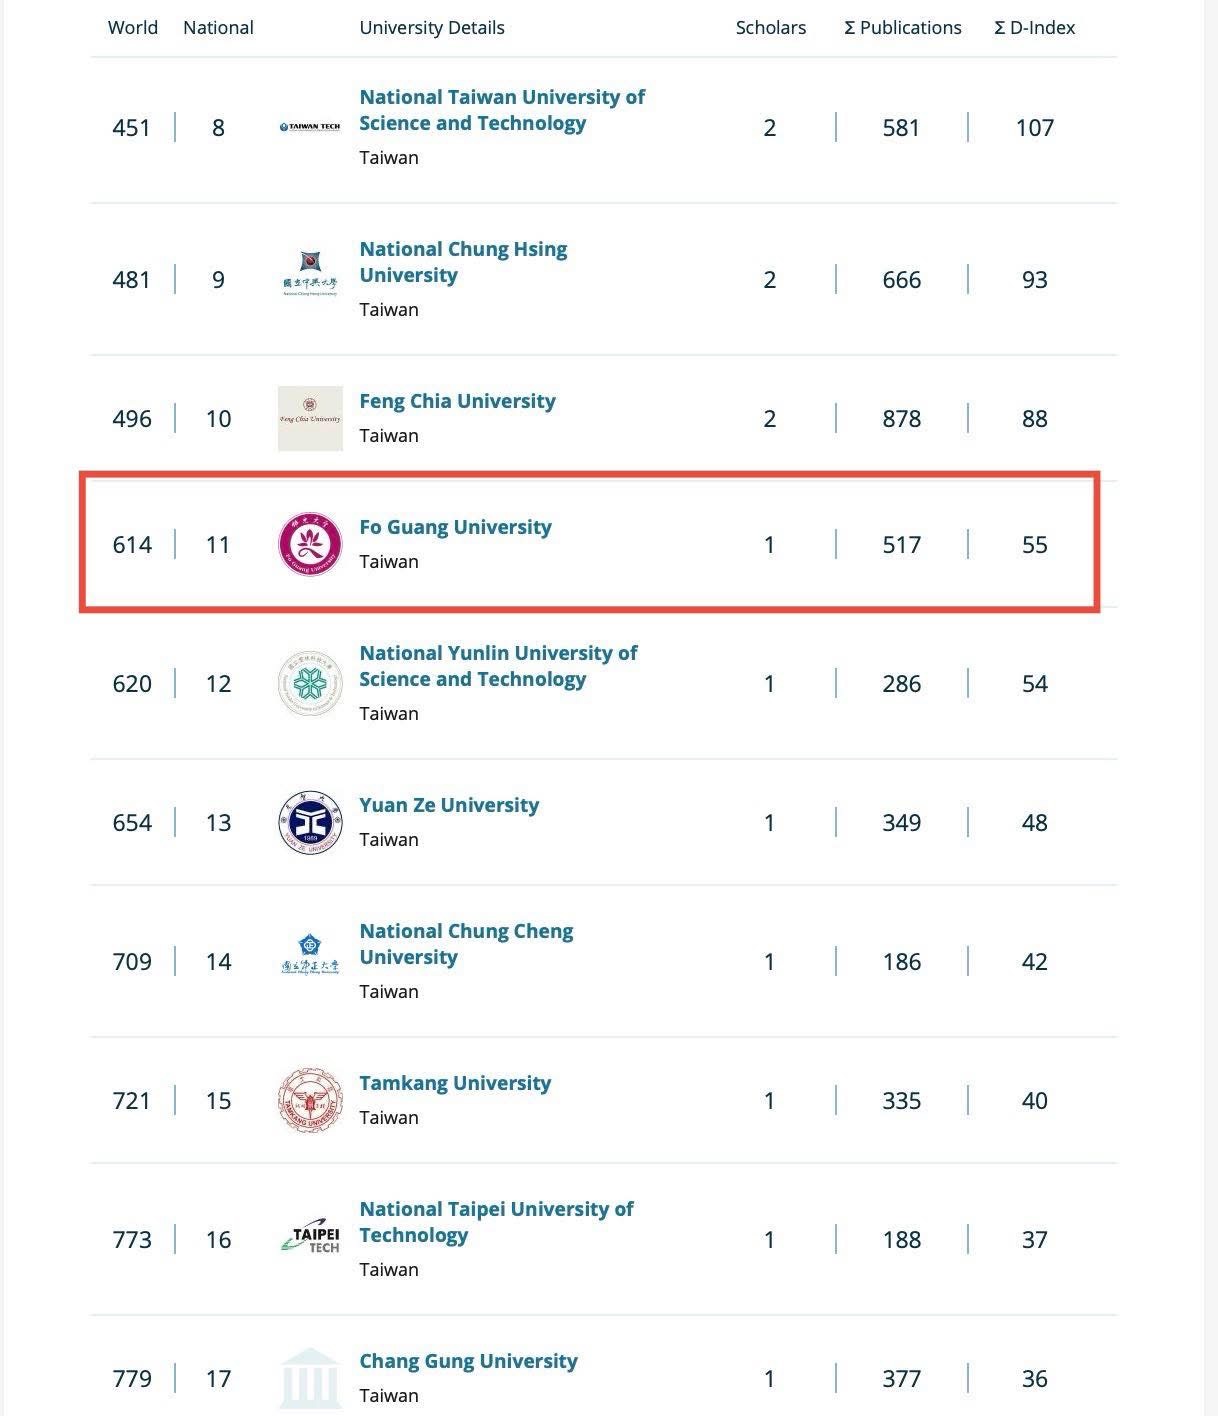This screenshot has height=1416, width=1218.
Task: Open the National Chung Hsing University link
Action: click(463, 262)
